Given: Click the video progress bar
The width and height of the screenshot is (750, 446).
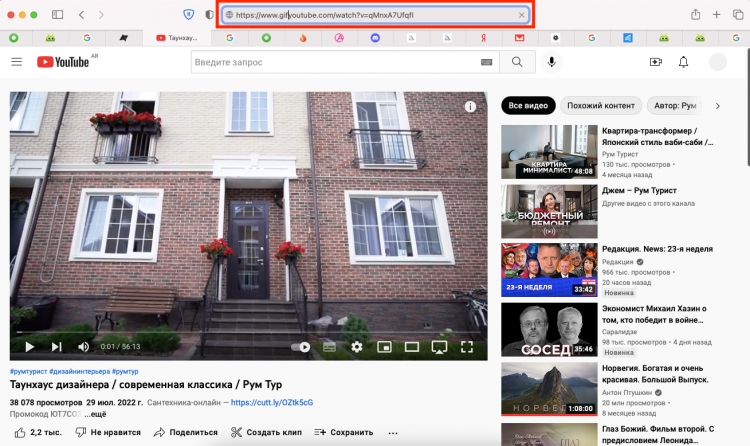Looking at the screenshot, I should point(248,333).
